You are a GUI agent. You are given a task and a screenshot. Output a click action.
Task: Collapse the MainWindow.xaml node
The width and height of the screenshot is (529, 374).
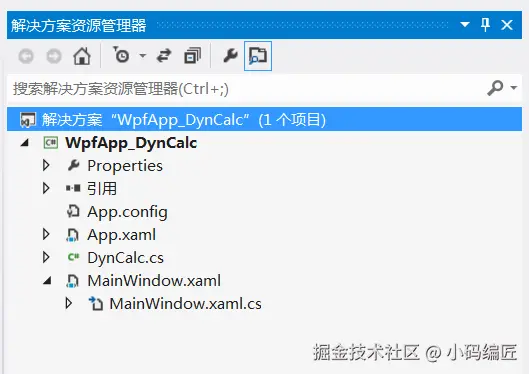pos(48,280)
